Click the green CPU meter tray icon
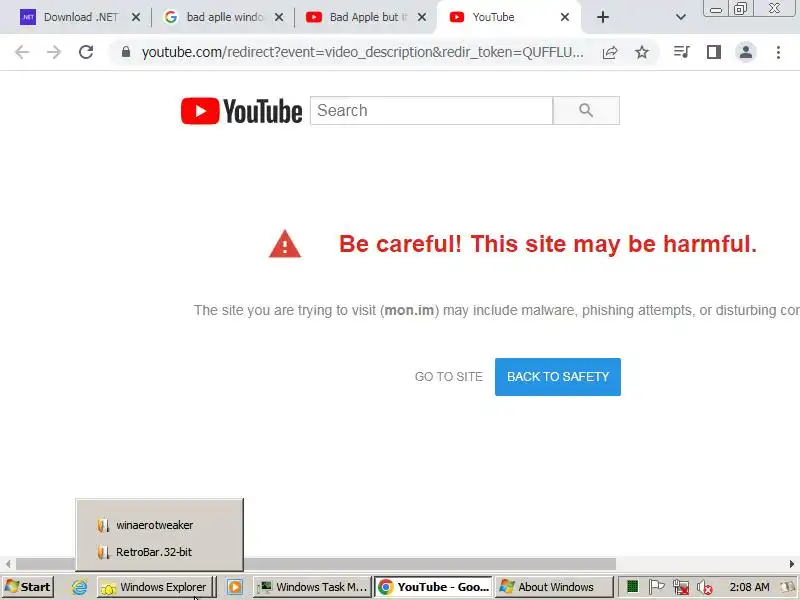The image size is (800, 600). [632, 587]
